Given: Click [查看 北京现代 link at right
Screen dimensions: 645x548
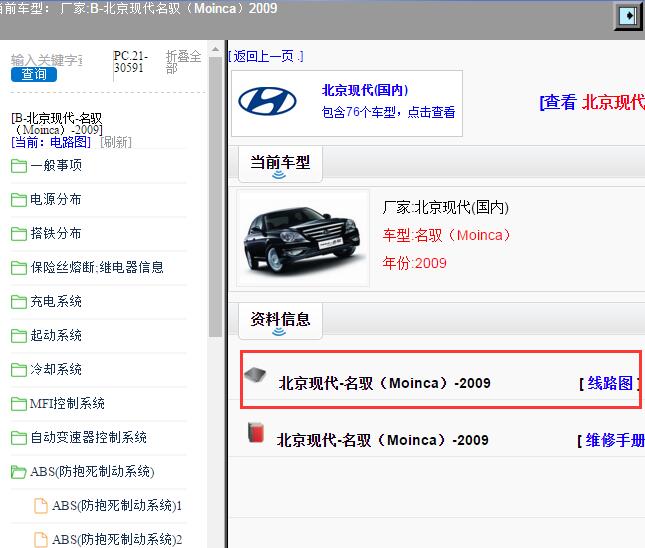Looking at the screenshot, I should pos(592,102).
